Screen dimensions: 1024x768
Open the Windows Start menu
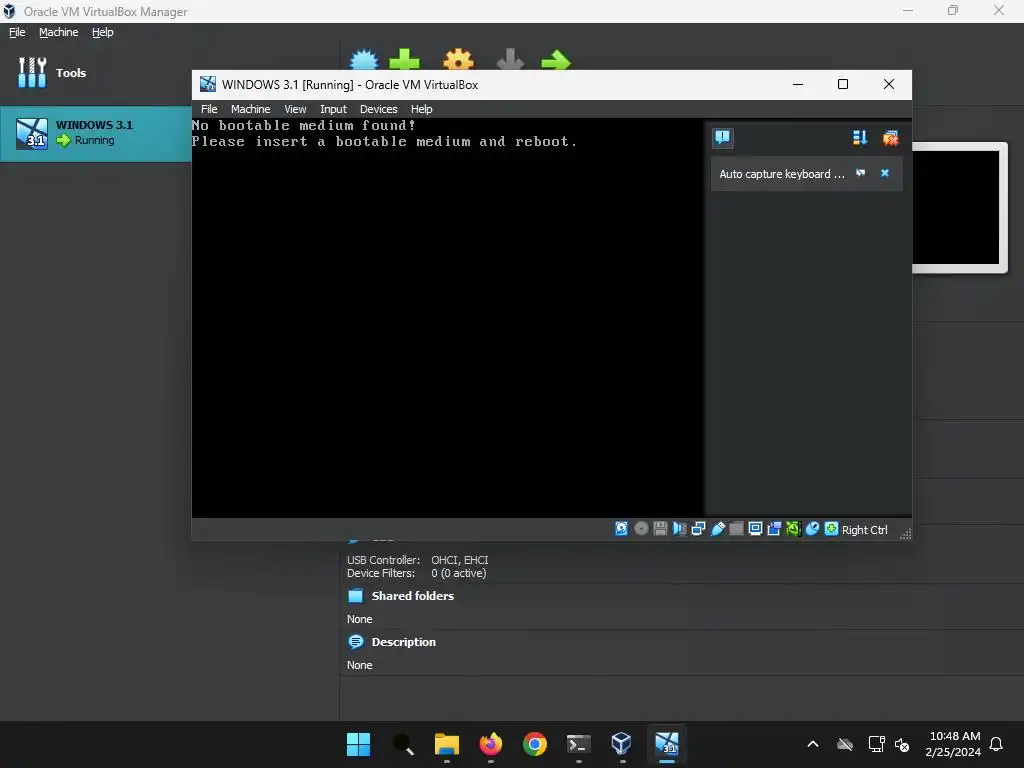click(x=358, y=744)
